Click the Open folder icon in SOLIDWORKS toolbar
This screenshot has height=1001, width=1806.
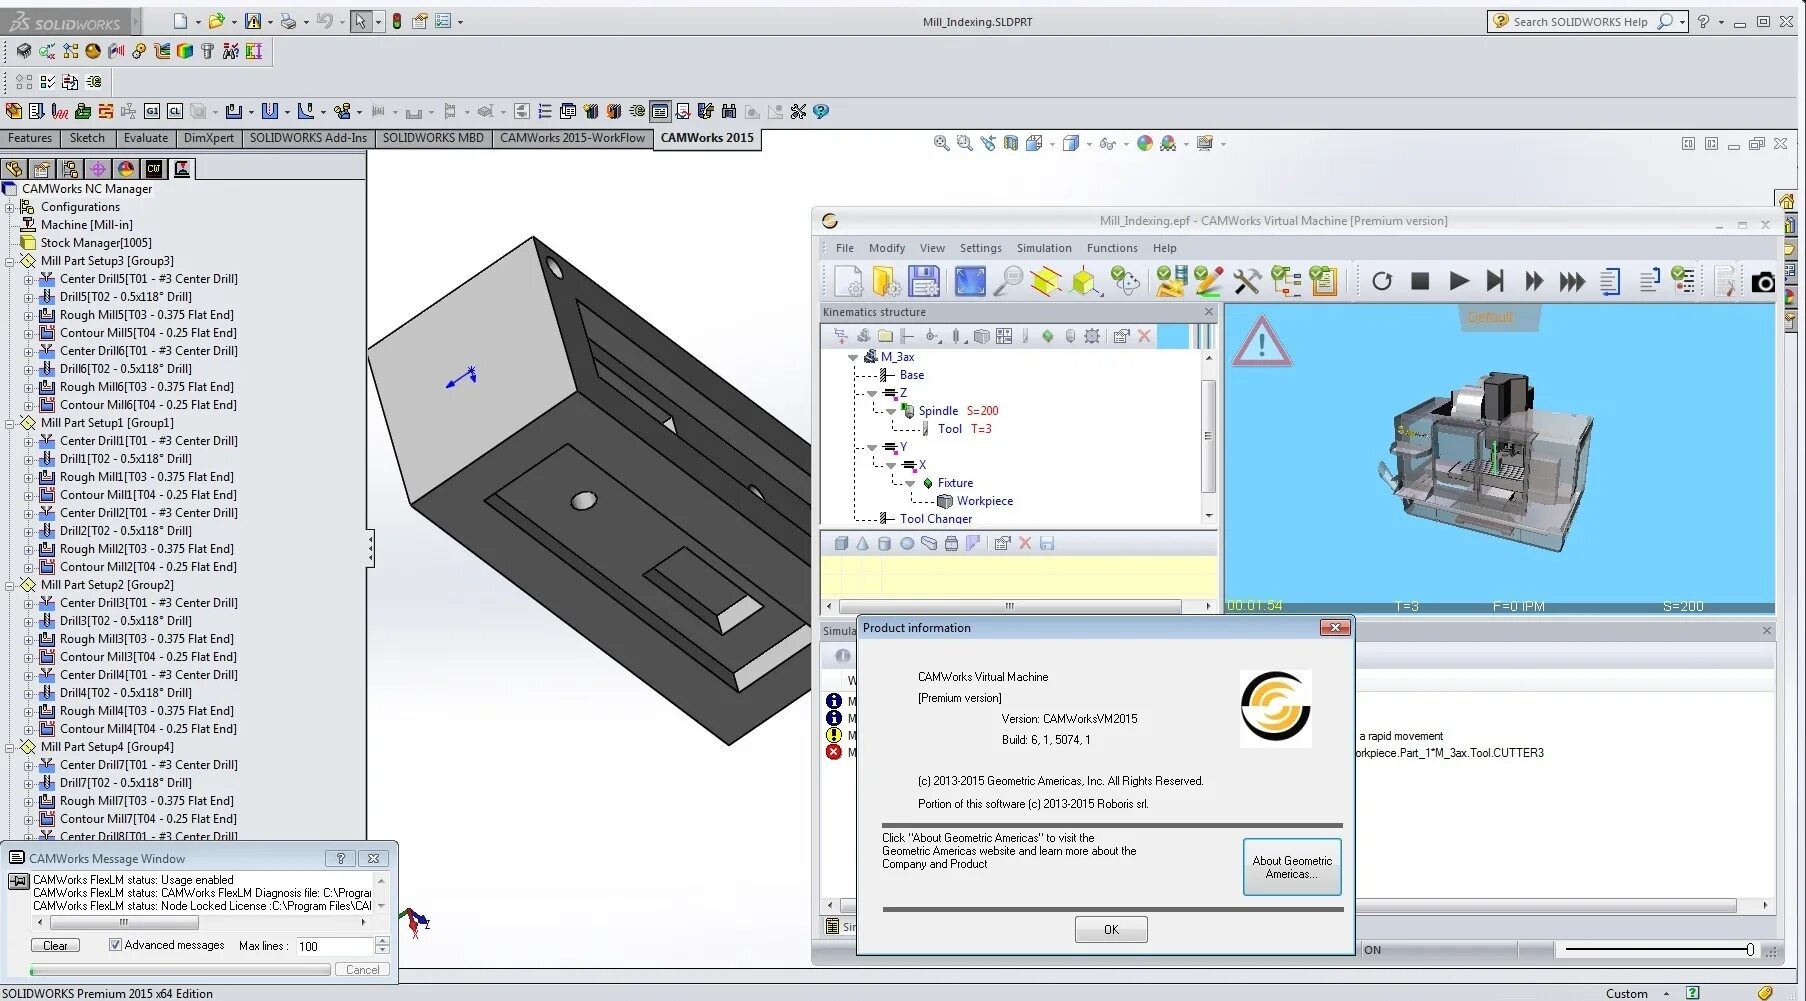pyautogui.click(x=215, y=21)
